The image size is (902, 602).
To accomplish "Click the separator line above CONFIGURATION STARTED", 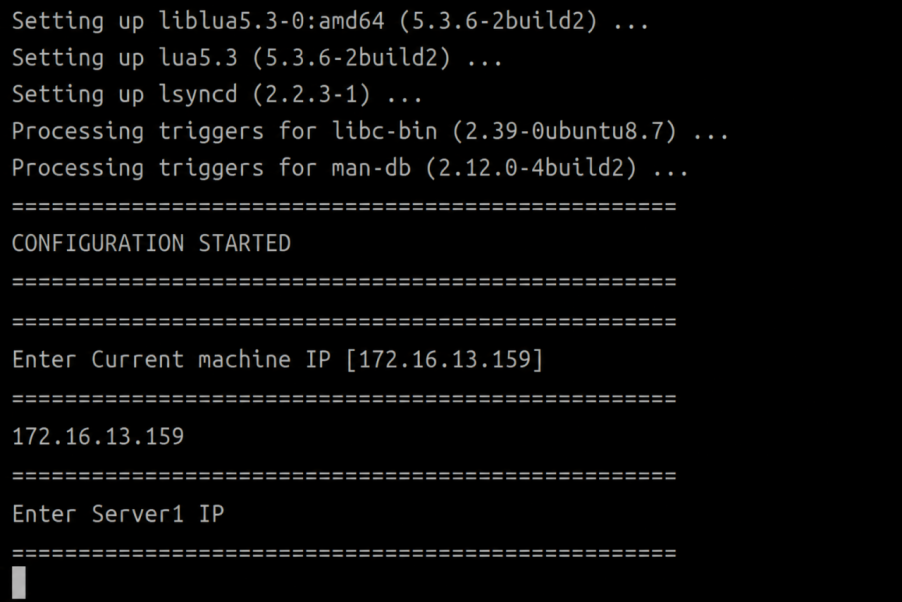I will coord(344,206).
